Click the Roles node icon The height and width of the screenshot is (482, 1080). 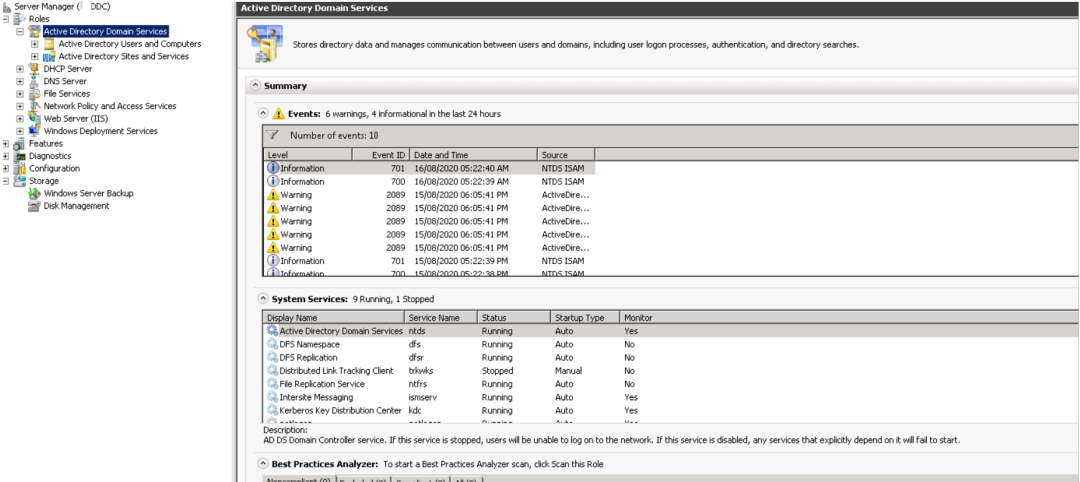click(x=21, y=19)
